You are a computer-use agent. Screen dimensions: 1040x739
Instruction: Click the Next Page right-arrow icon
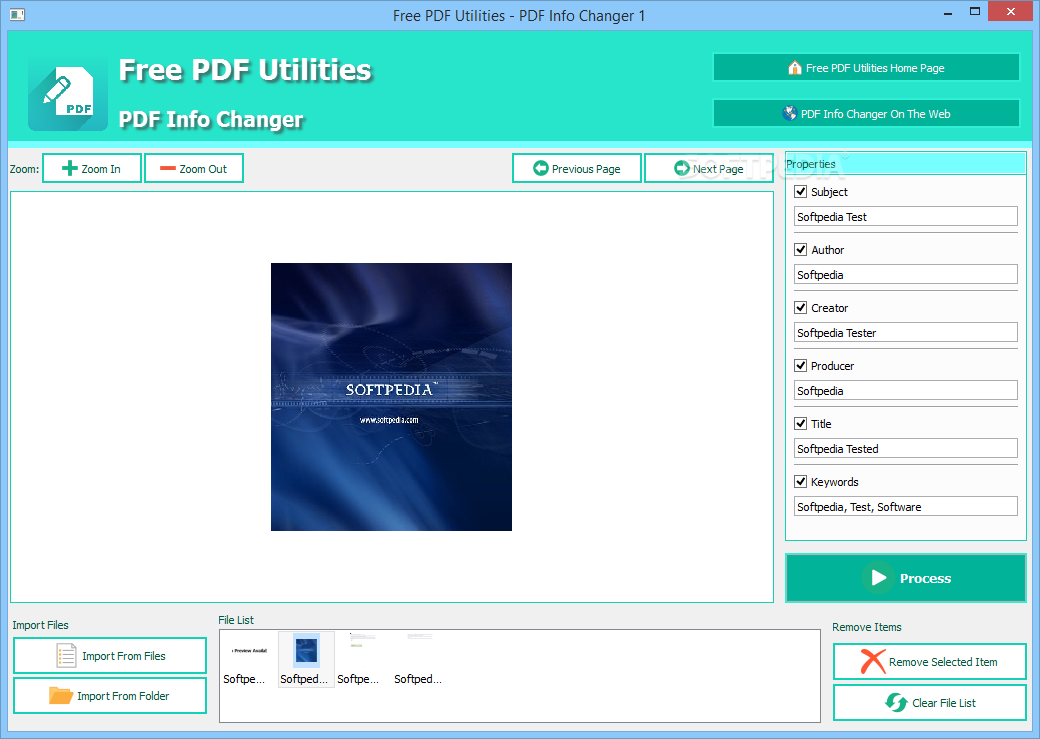pos(682,168)
